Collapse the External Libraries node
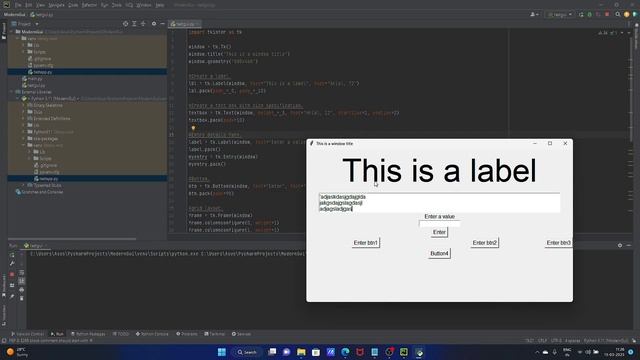640x360 pixels. pos(12,92)
